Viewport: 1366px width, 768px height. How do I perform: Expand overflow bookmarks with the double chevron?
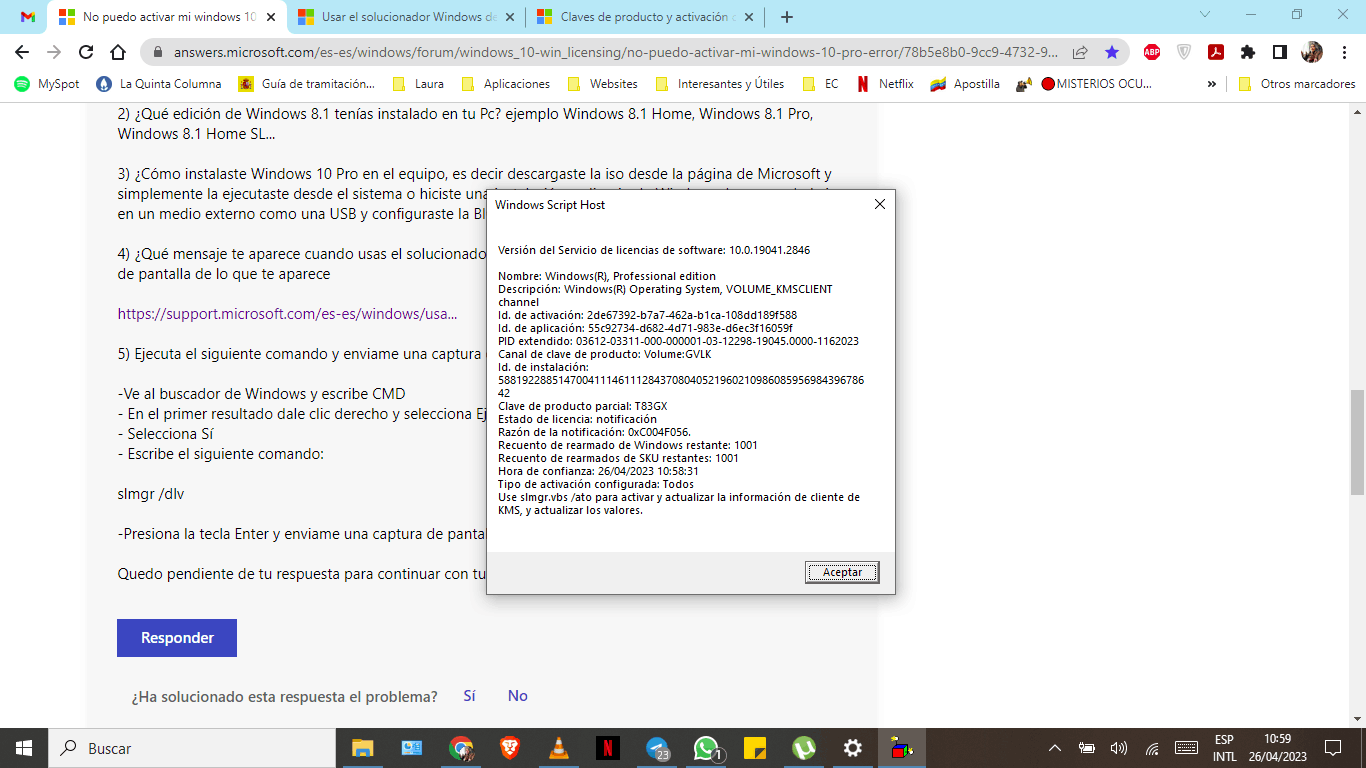1213,84
